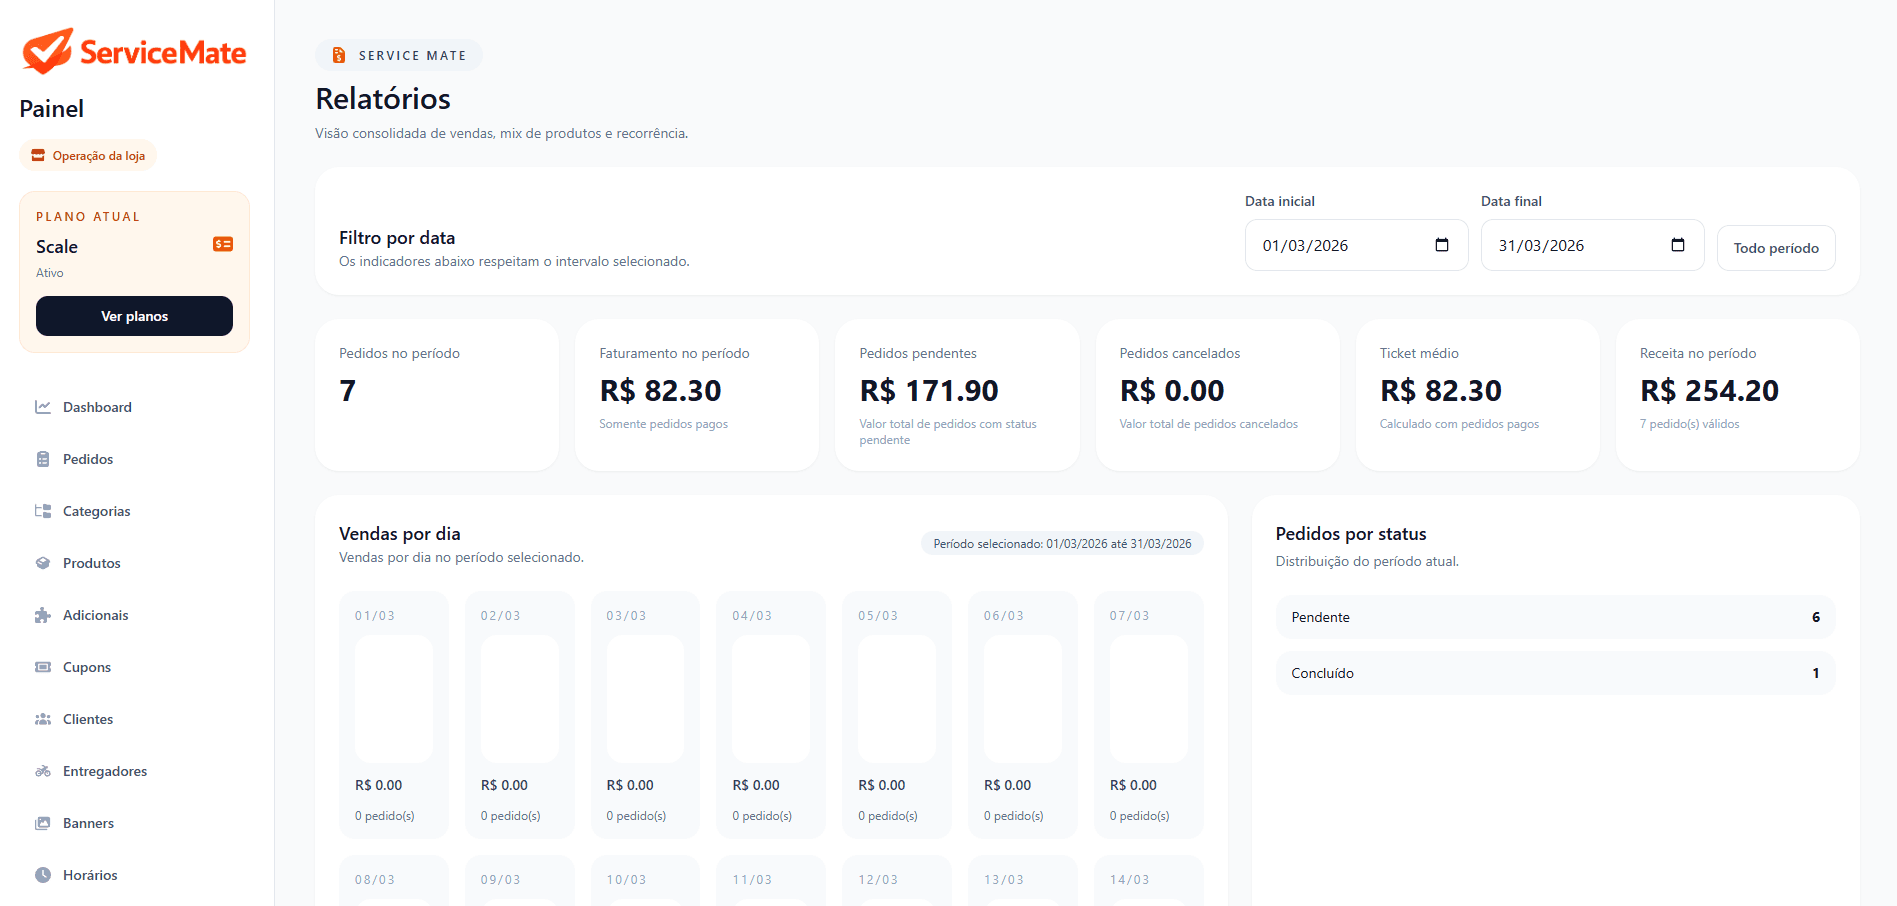Open the Data final calendar picker
This screenshot has width=1897, height=906.
click(1677, 245)
